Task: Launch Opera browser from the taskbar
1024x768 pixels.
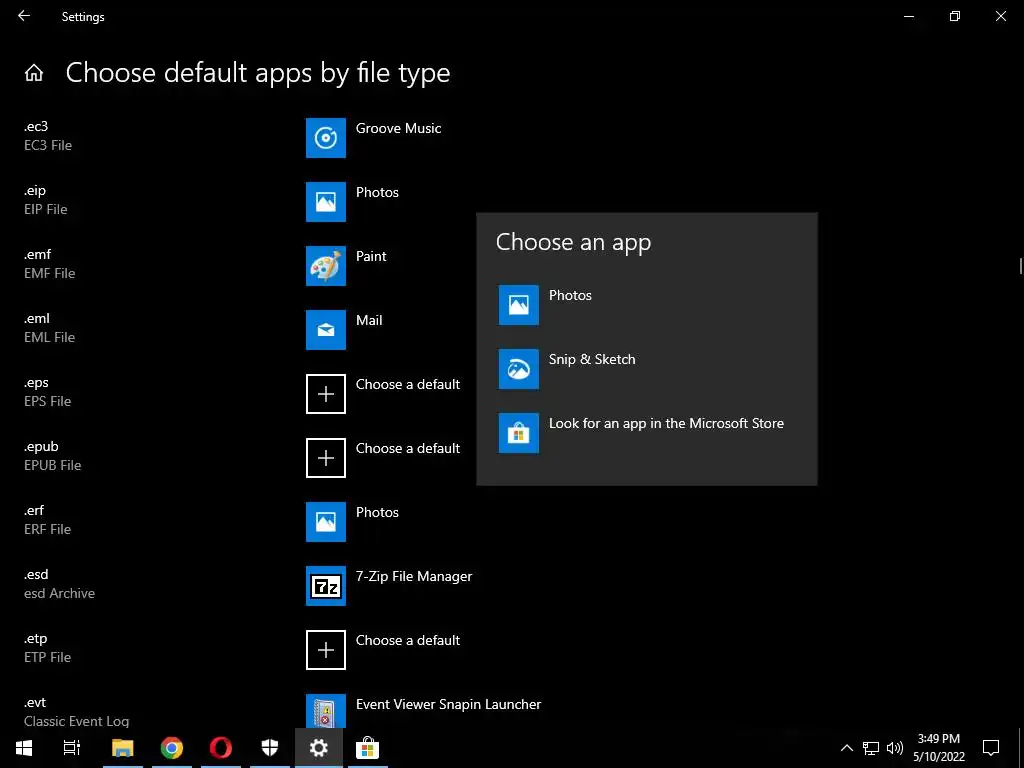Action: coord(221,748)
